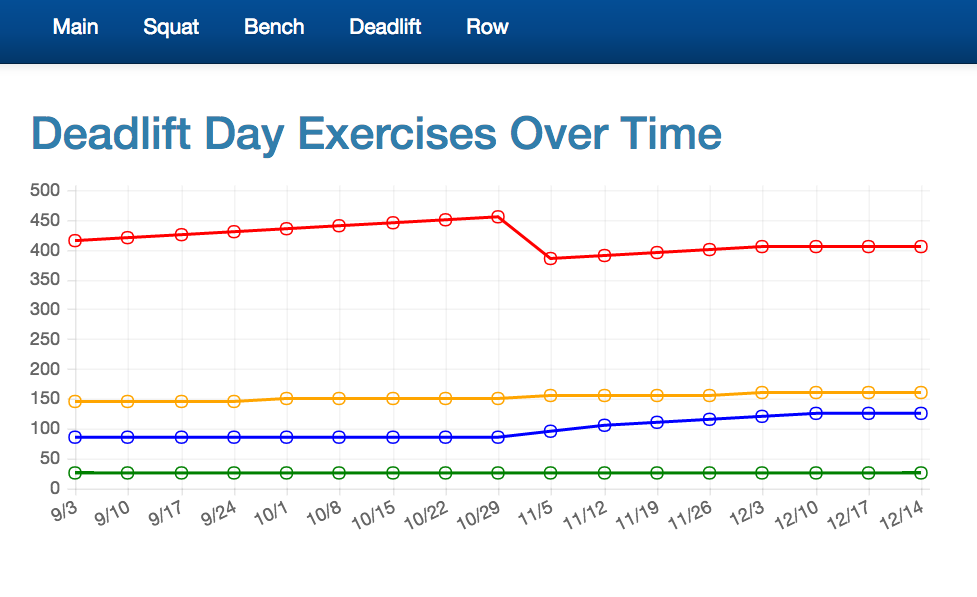The width and height of the screenshot is (977, 597).
Task: Go to the Squat page
Action: [x=171, y=27]
